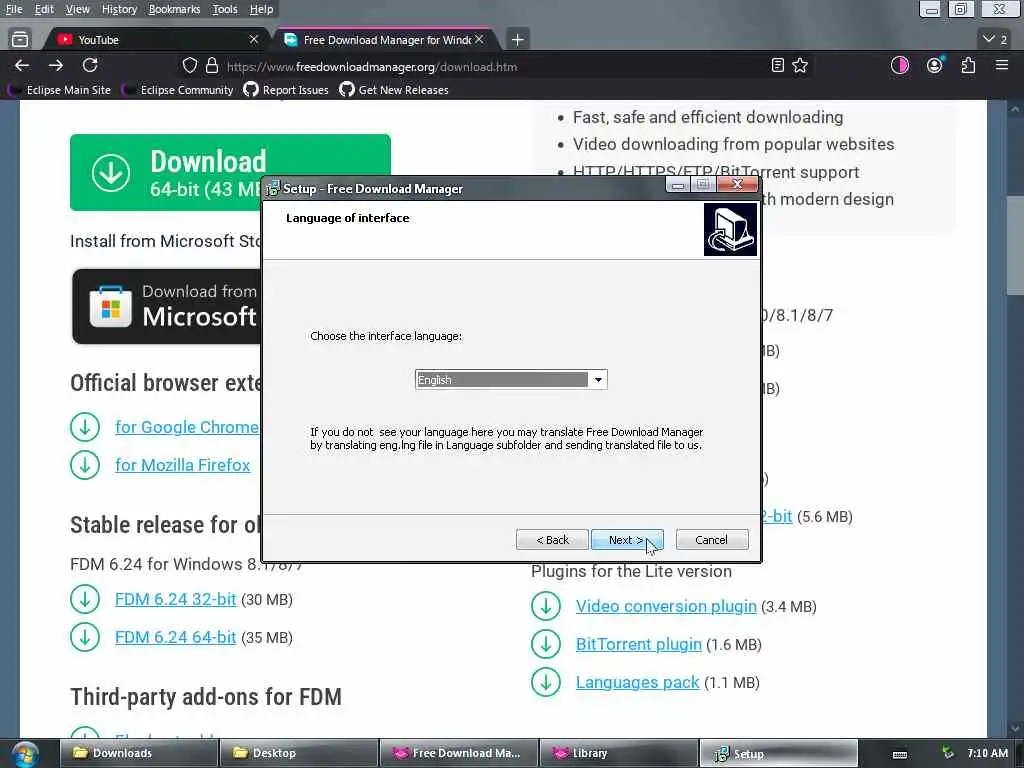Image resolution: width=1024 pixels, height=768 pixels.
Task: Open the File menu
Action: 14,9
